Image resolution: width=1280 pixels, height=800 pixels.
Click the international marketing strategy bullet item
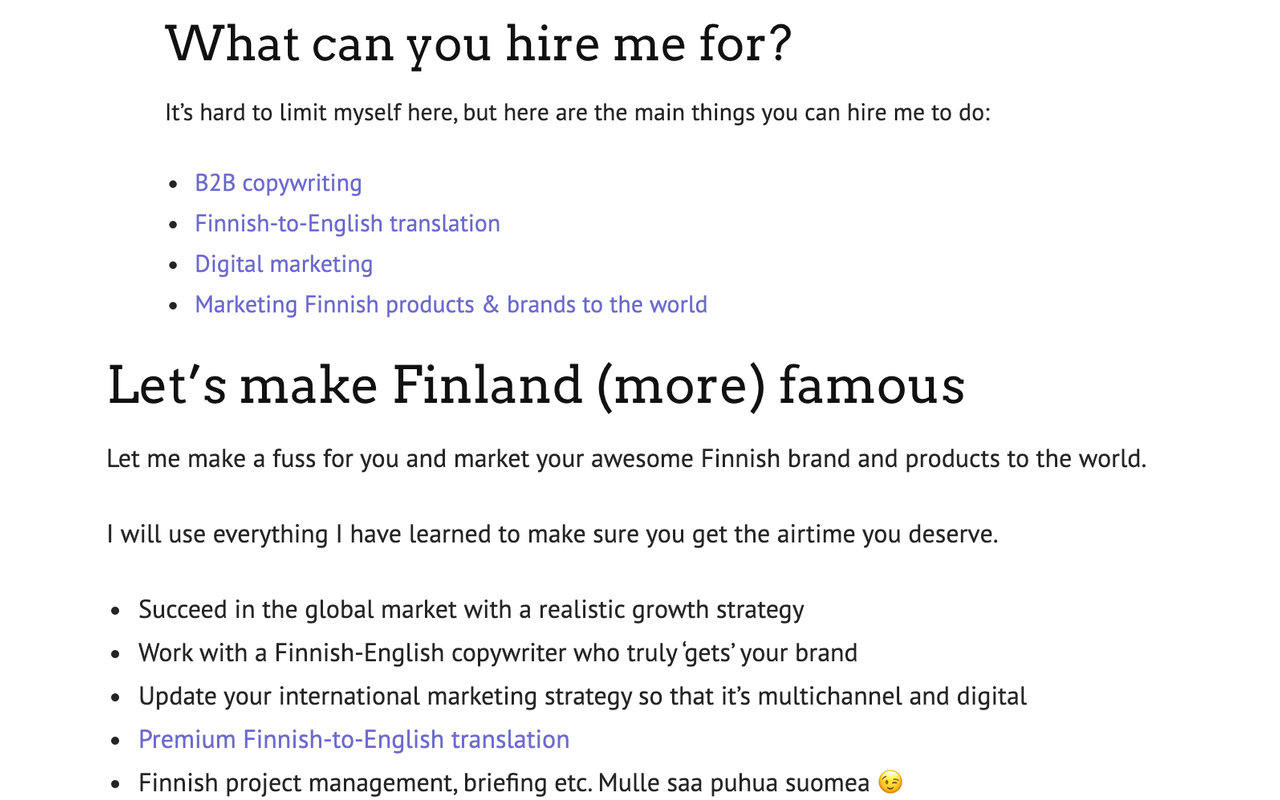pos(582,696)
